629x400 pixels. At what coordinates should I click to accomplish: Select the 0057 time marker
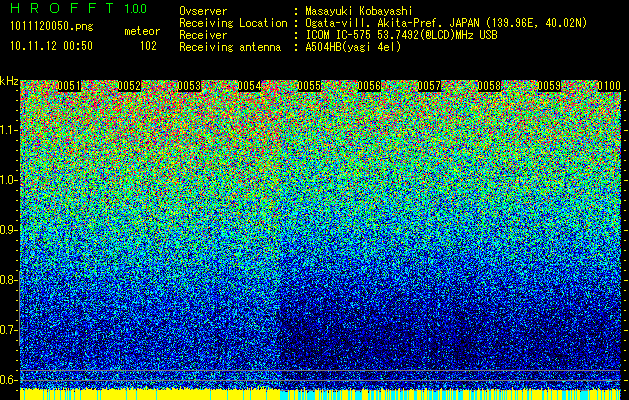[429, 86]
